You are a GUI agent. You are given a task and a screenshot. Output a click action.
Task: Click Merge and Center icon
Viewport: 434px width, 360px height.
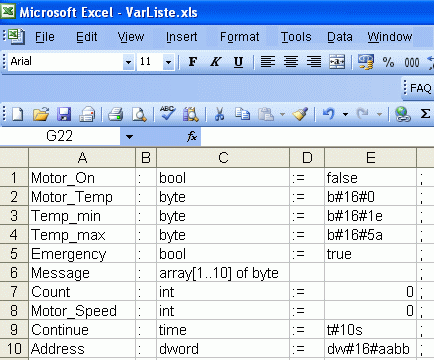[x=337, y=62]
